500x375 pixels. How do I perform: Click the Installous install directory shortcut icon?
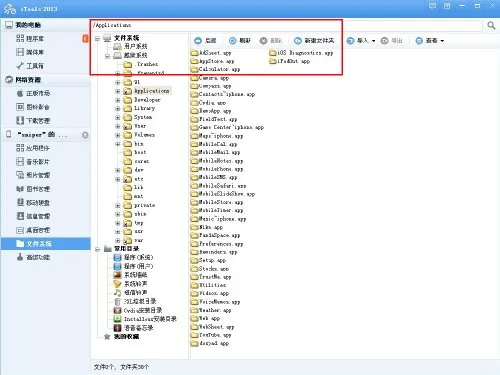(x=117, y=319)
